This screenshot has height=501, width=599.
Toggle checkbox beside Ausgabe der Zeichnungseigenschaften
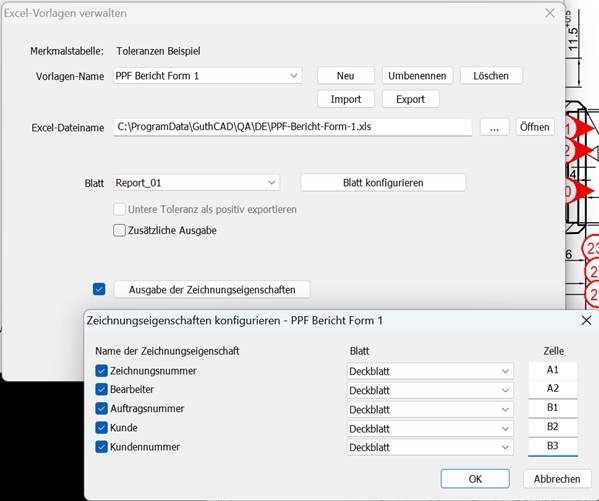click(99, 289)
